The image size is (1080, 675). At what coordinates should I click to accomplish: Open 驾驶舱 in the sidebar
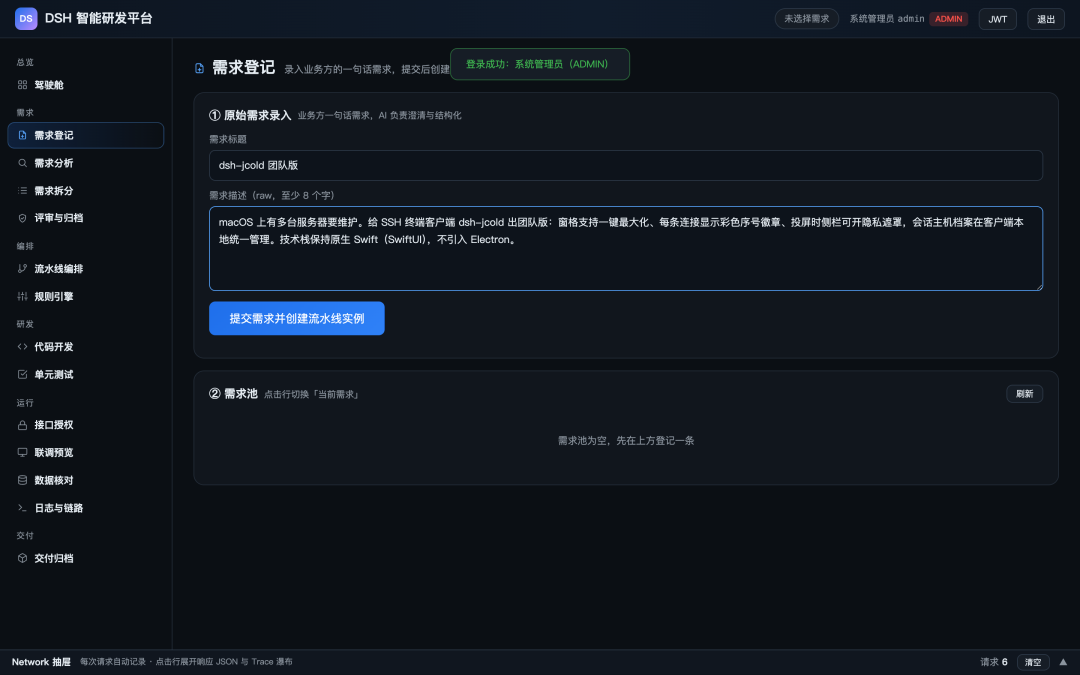point(85,85)
